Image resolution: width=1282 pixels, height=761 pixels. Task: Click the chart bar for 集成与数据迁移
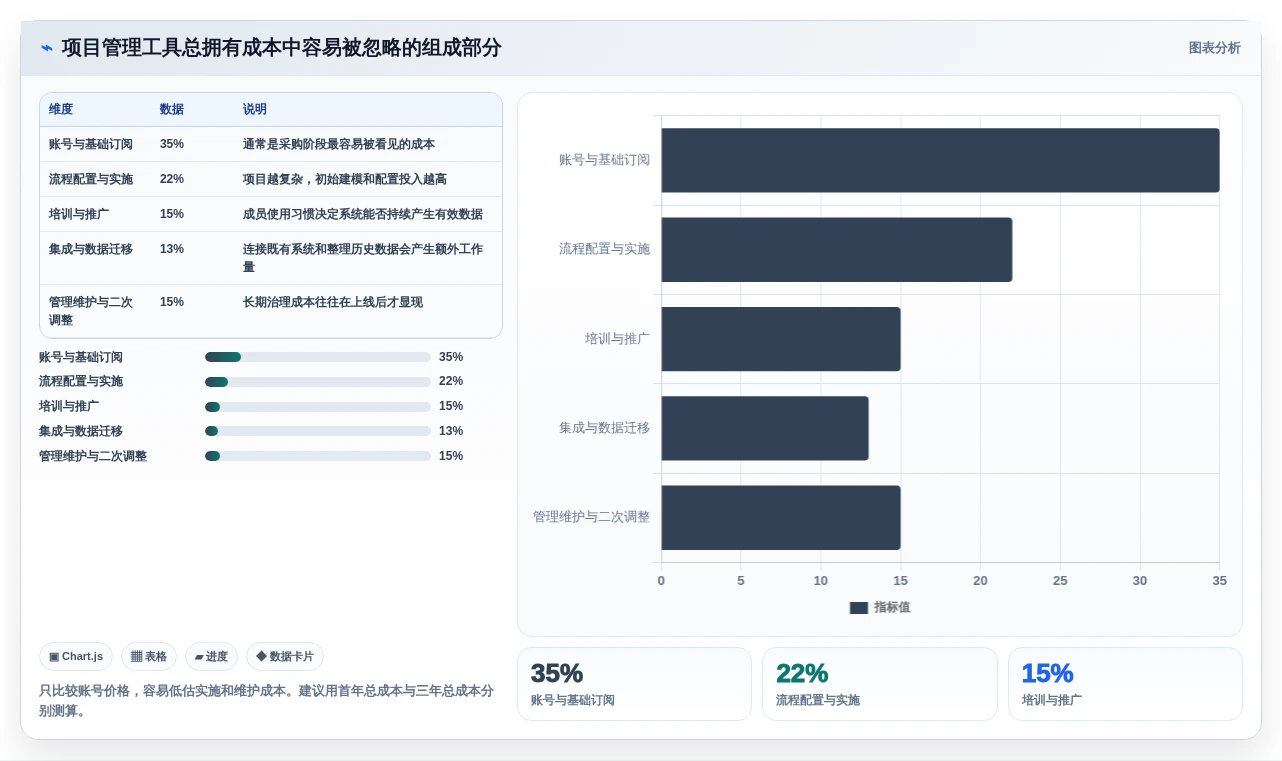(x=765, y=428)
